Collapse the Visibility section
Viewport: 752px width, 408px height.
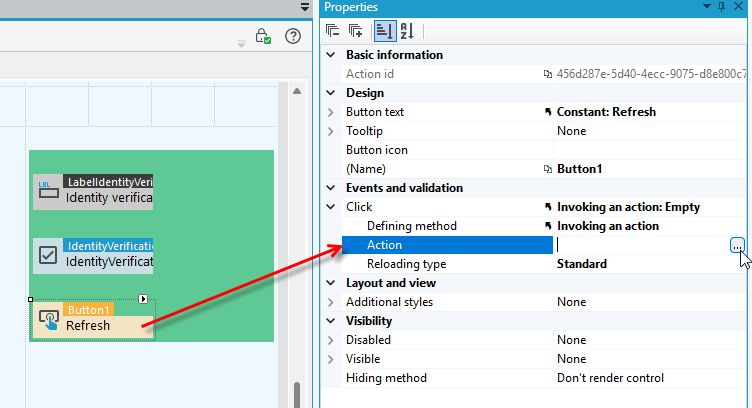tap(331, 320)
